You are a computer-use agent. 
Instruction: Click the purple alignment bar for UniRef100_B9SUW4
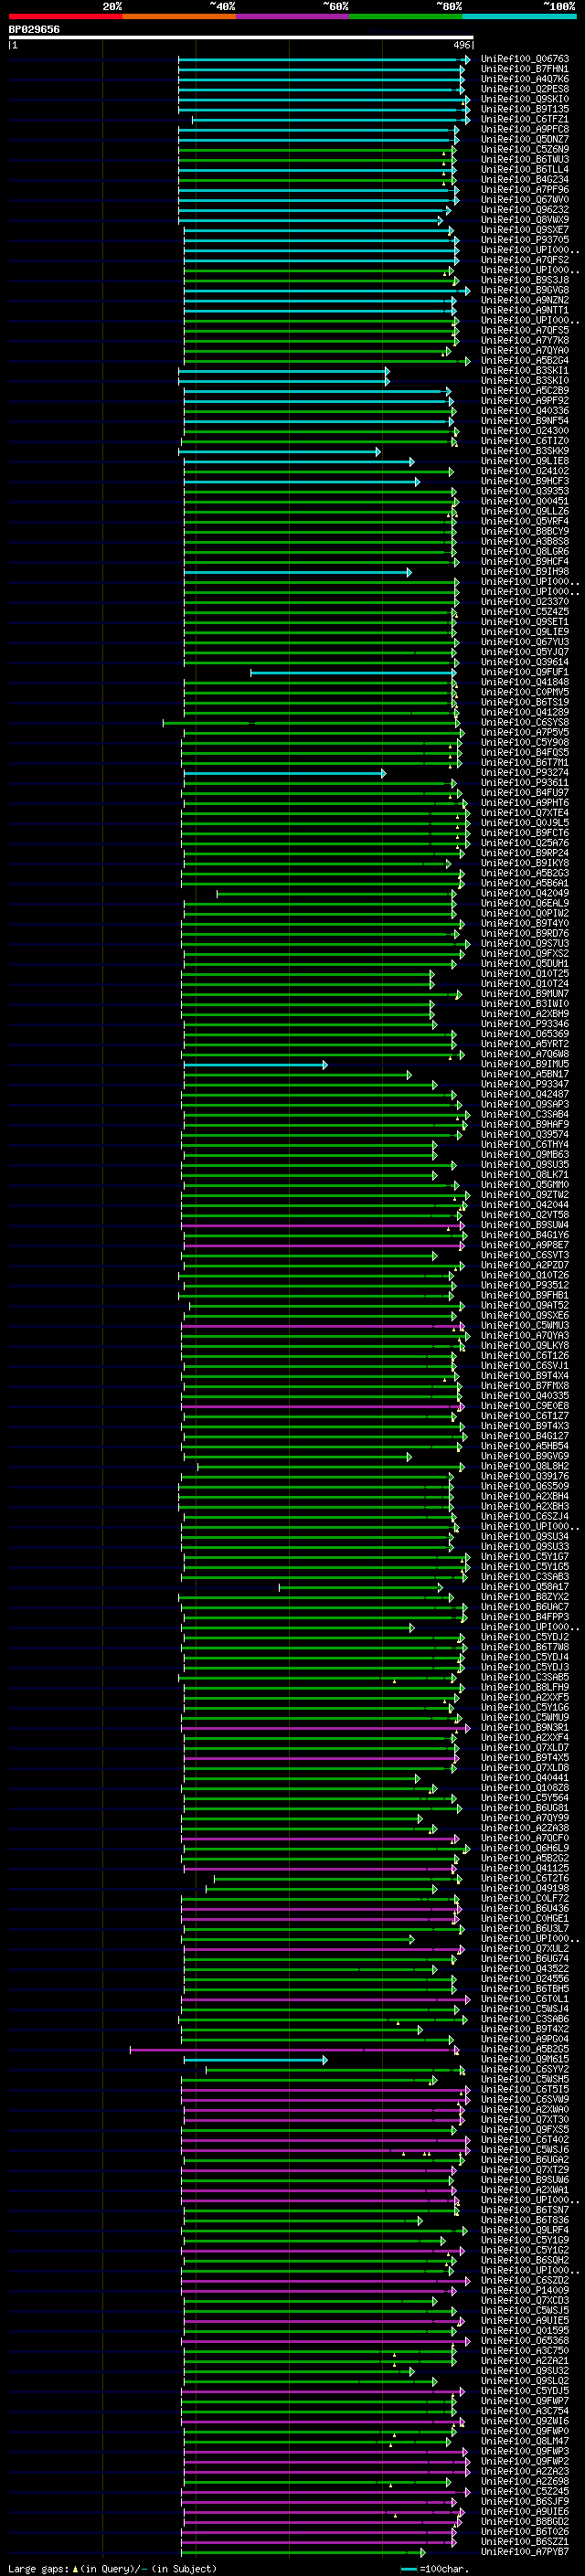pyautogui.click(x=321, y=1225)
